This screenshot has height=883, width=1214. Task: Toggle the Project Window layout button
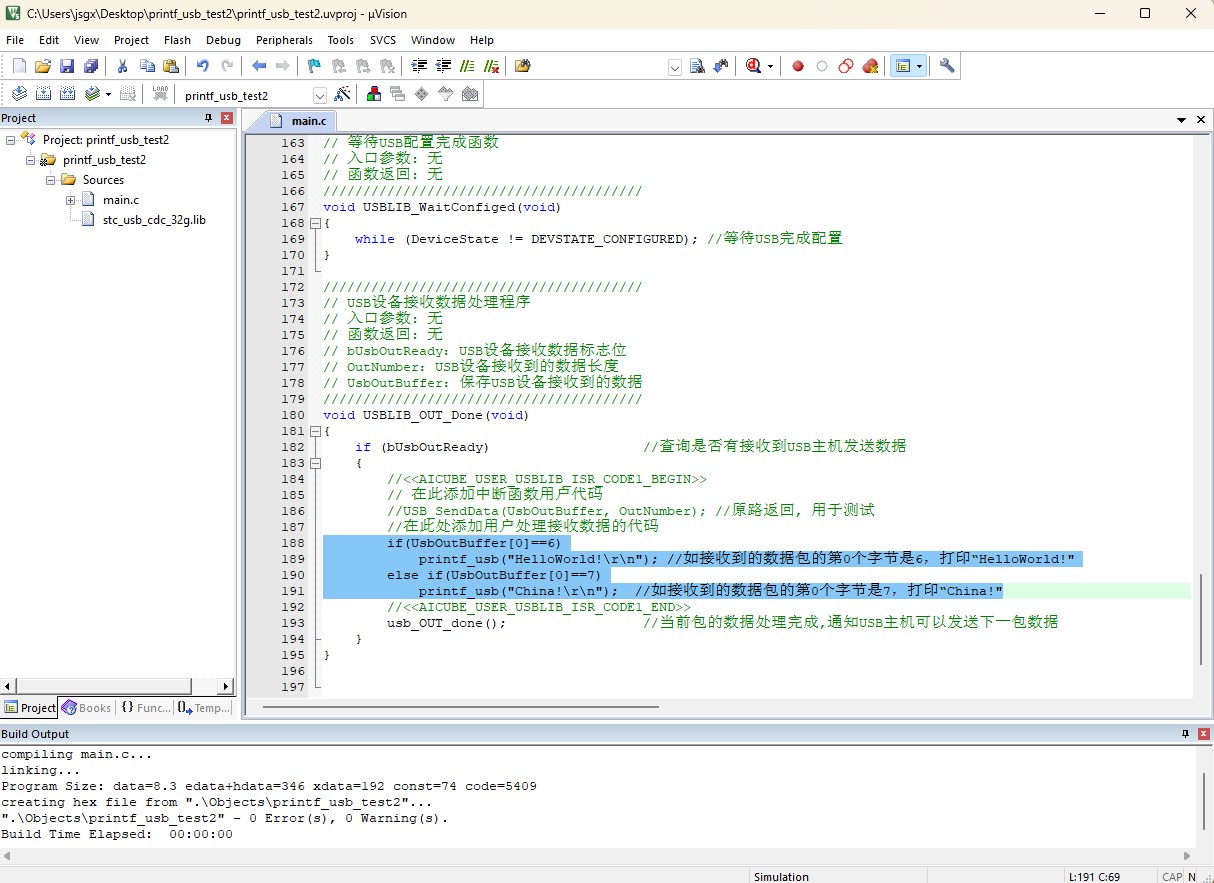tap(903, 66)
